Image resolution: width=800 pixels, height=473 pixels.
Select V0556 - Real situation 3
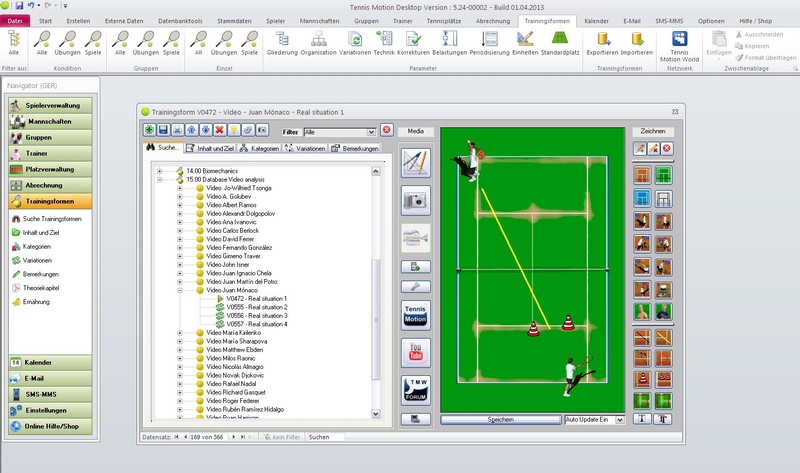(257, 315)
